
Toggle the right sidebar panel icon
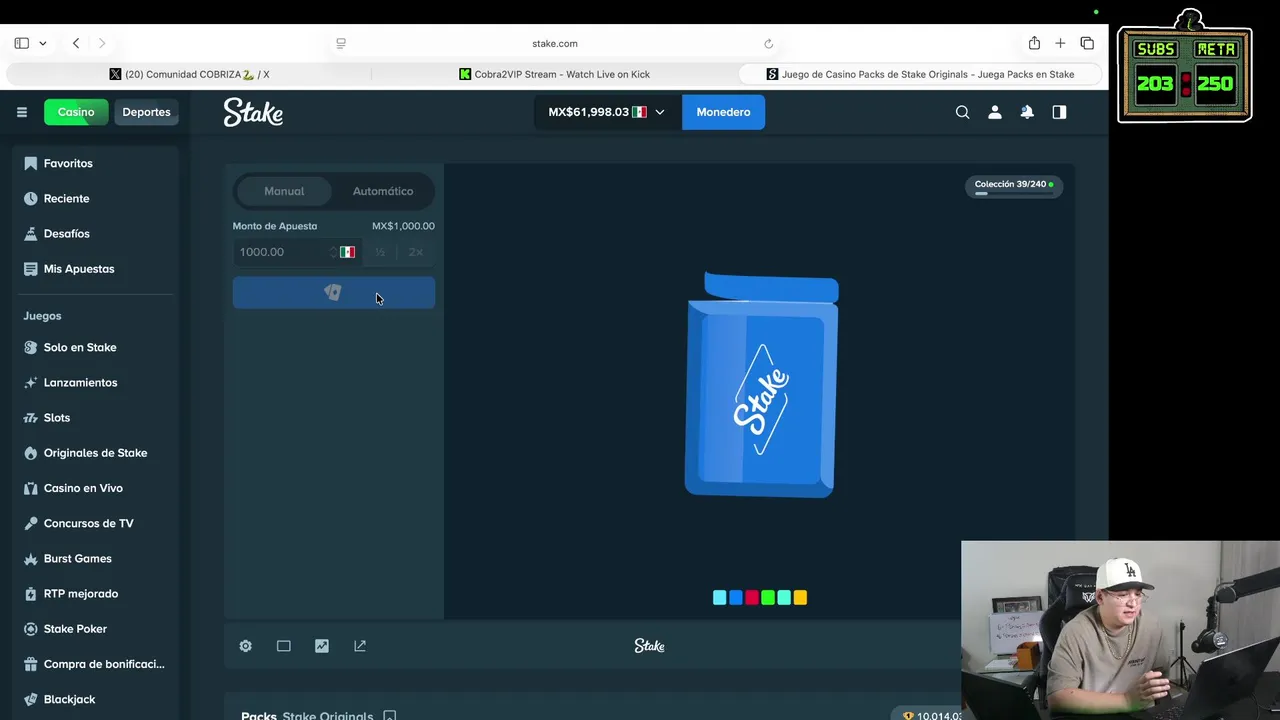click(1059, 112)
